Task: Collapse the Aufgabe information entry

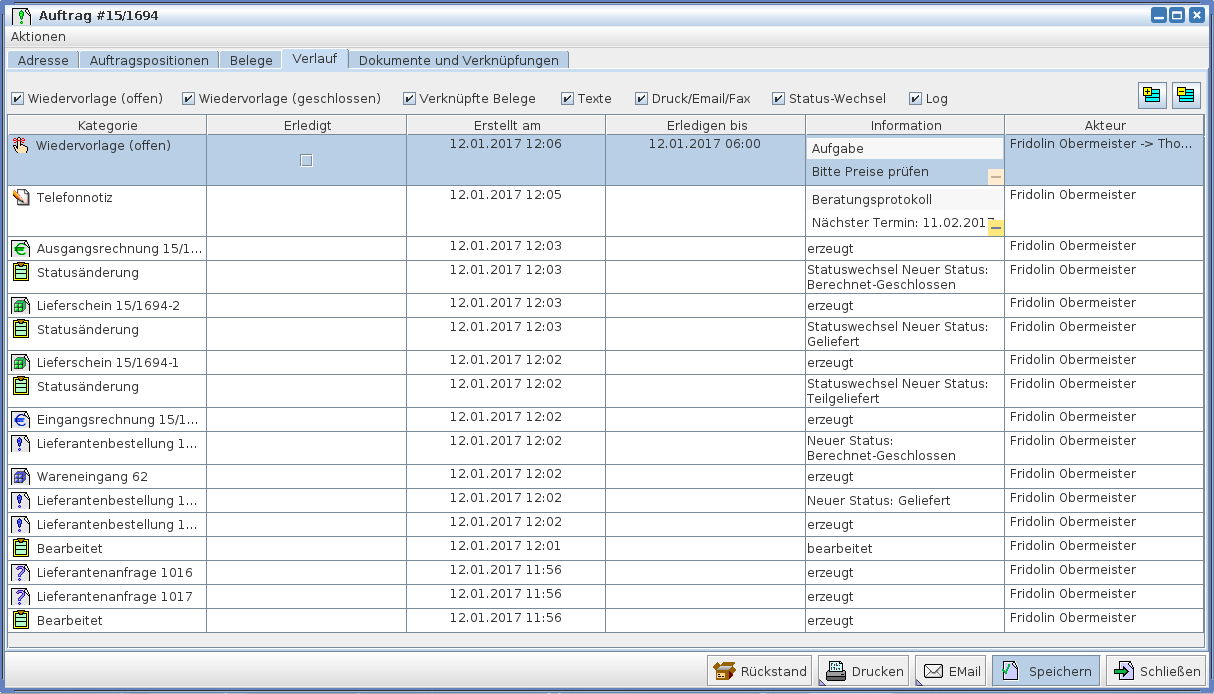Action: [995, 177]
